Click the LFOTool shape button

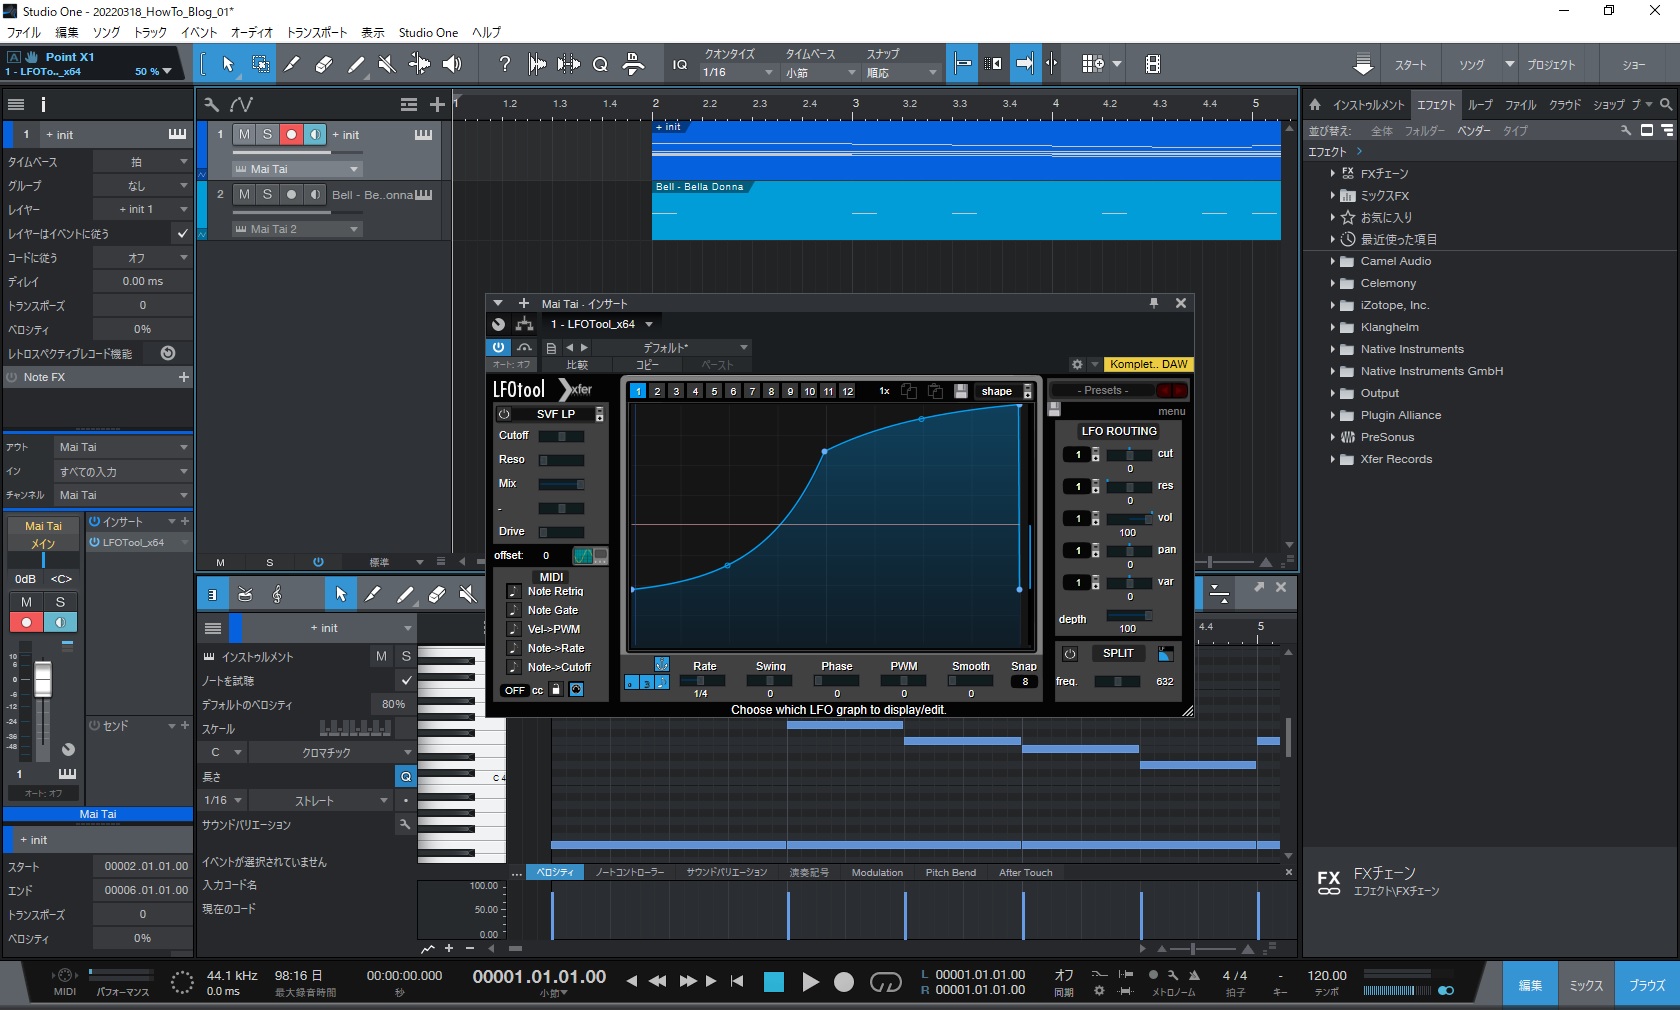pyautogui.click(x=996, y=391)
